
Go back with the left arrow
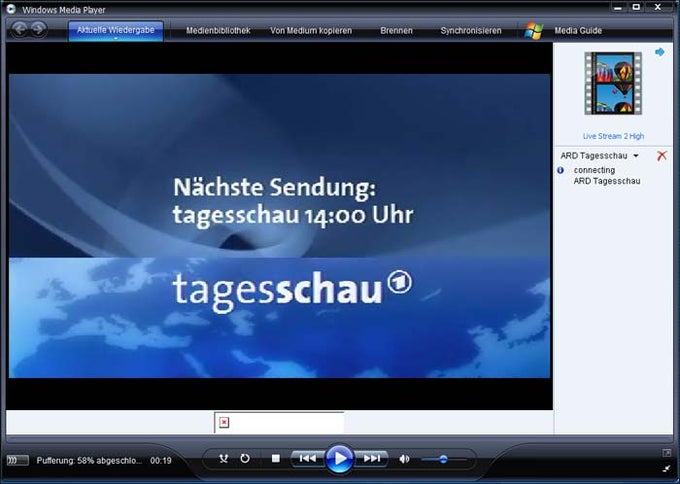(x=20, y=29)
